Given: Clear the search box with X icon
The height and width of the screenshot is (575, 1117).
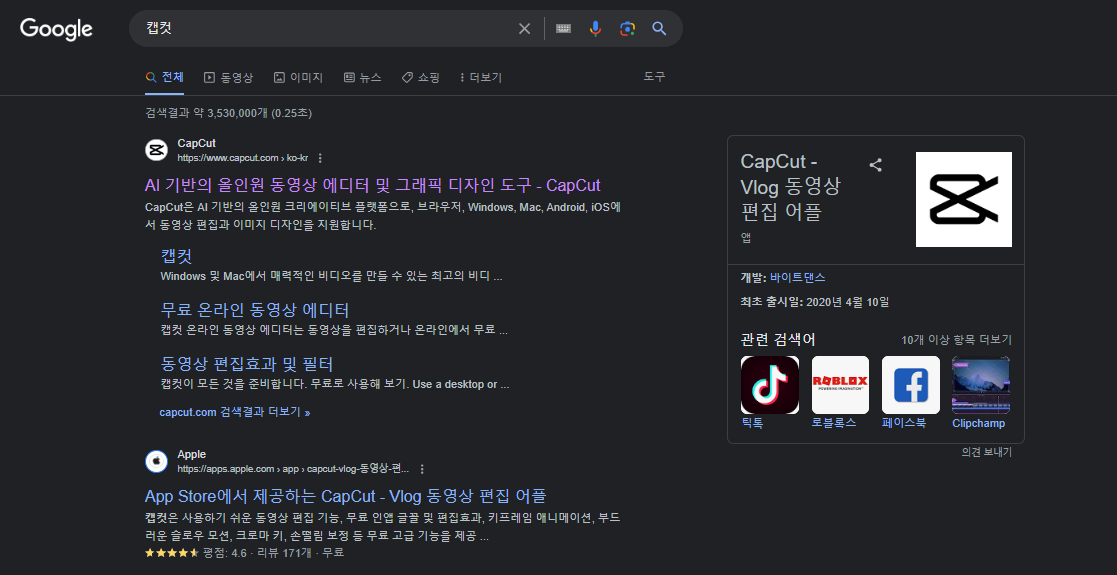Looking at the screenshot, I should (x=524, y=29).
